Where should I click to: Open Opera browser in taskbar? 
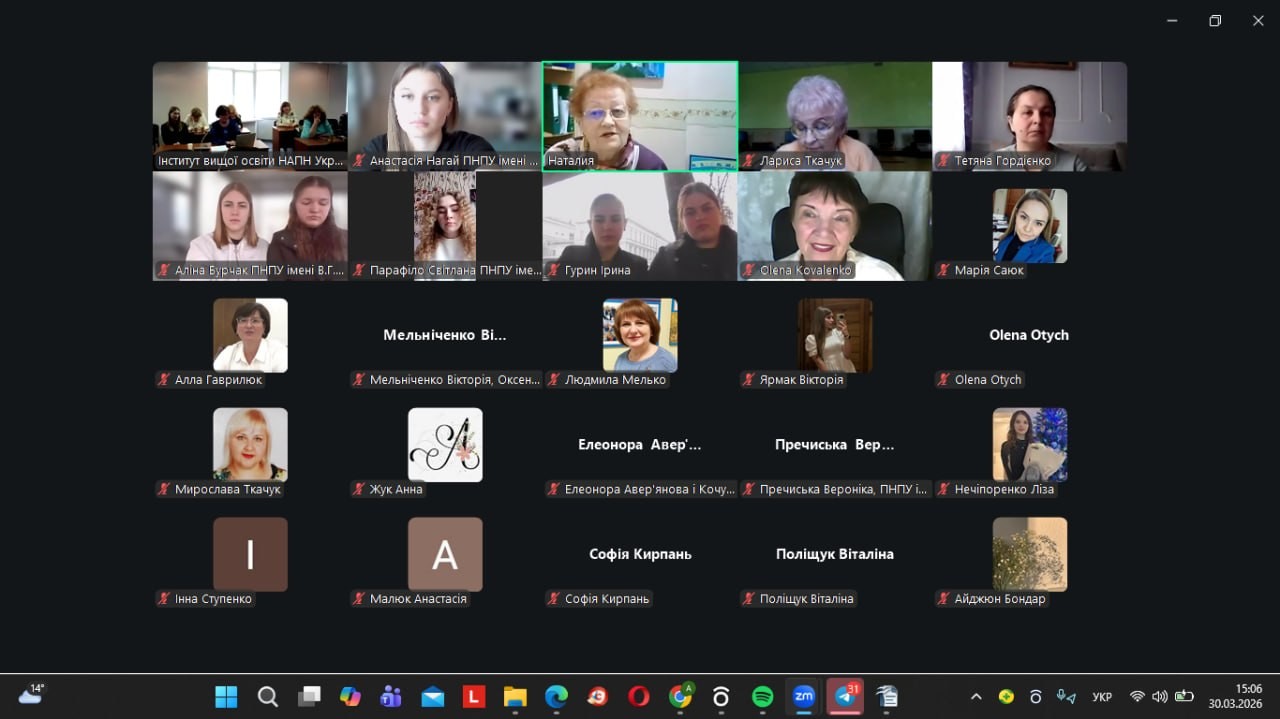638,697
